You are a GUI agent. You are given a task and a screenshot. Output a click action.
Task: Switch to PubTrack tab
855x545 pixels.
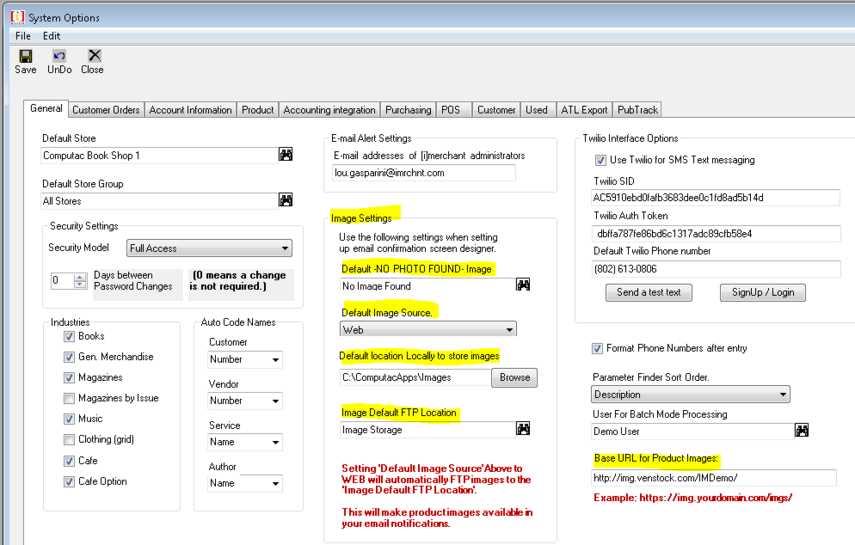(x=637, y=110)
